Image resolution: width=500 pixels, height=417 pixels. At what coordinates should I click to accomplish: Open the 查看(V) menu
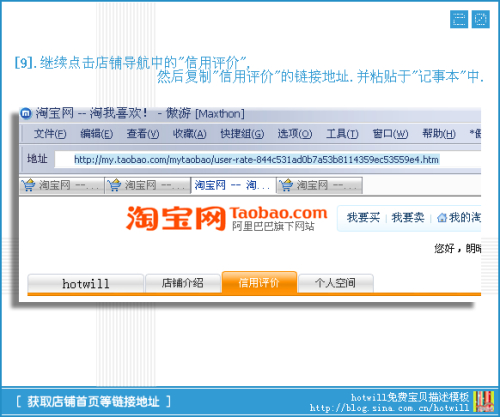[143, 134]
